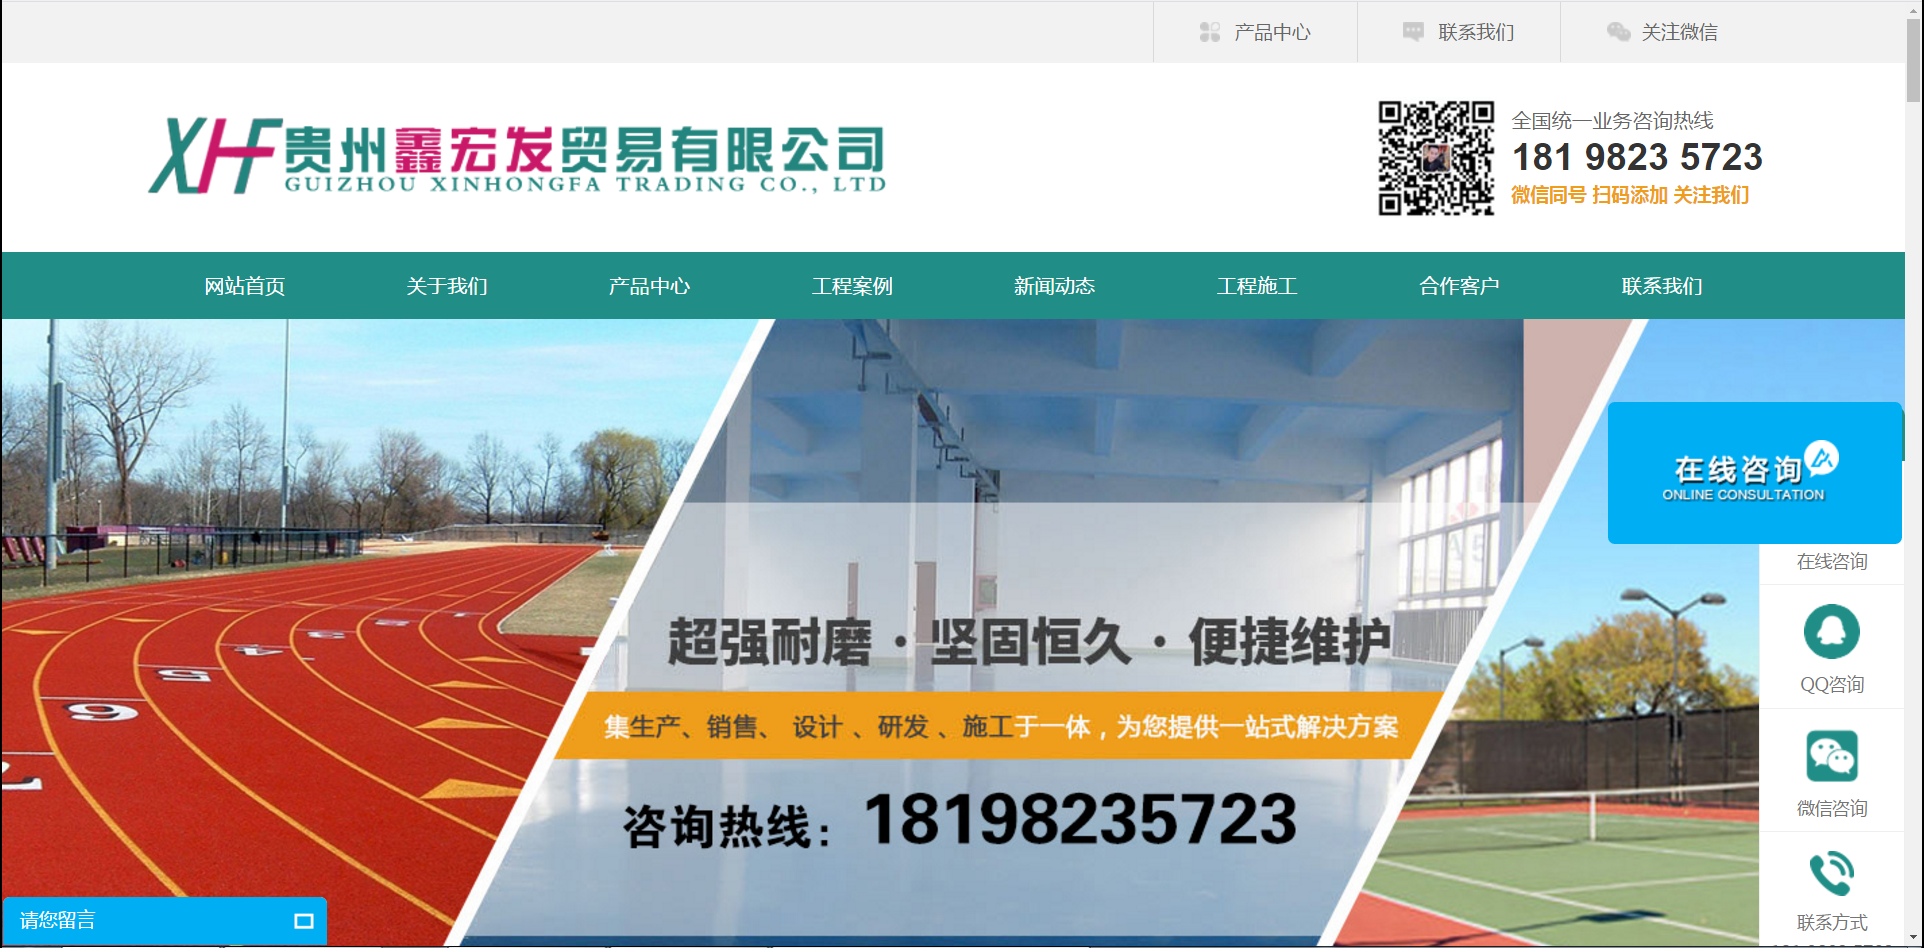
Task: Click the QQ咨询 text label
Action: click(x=1831, y=685)
